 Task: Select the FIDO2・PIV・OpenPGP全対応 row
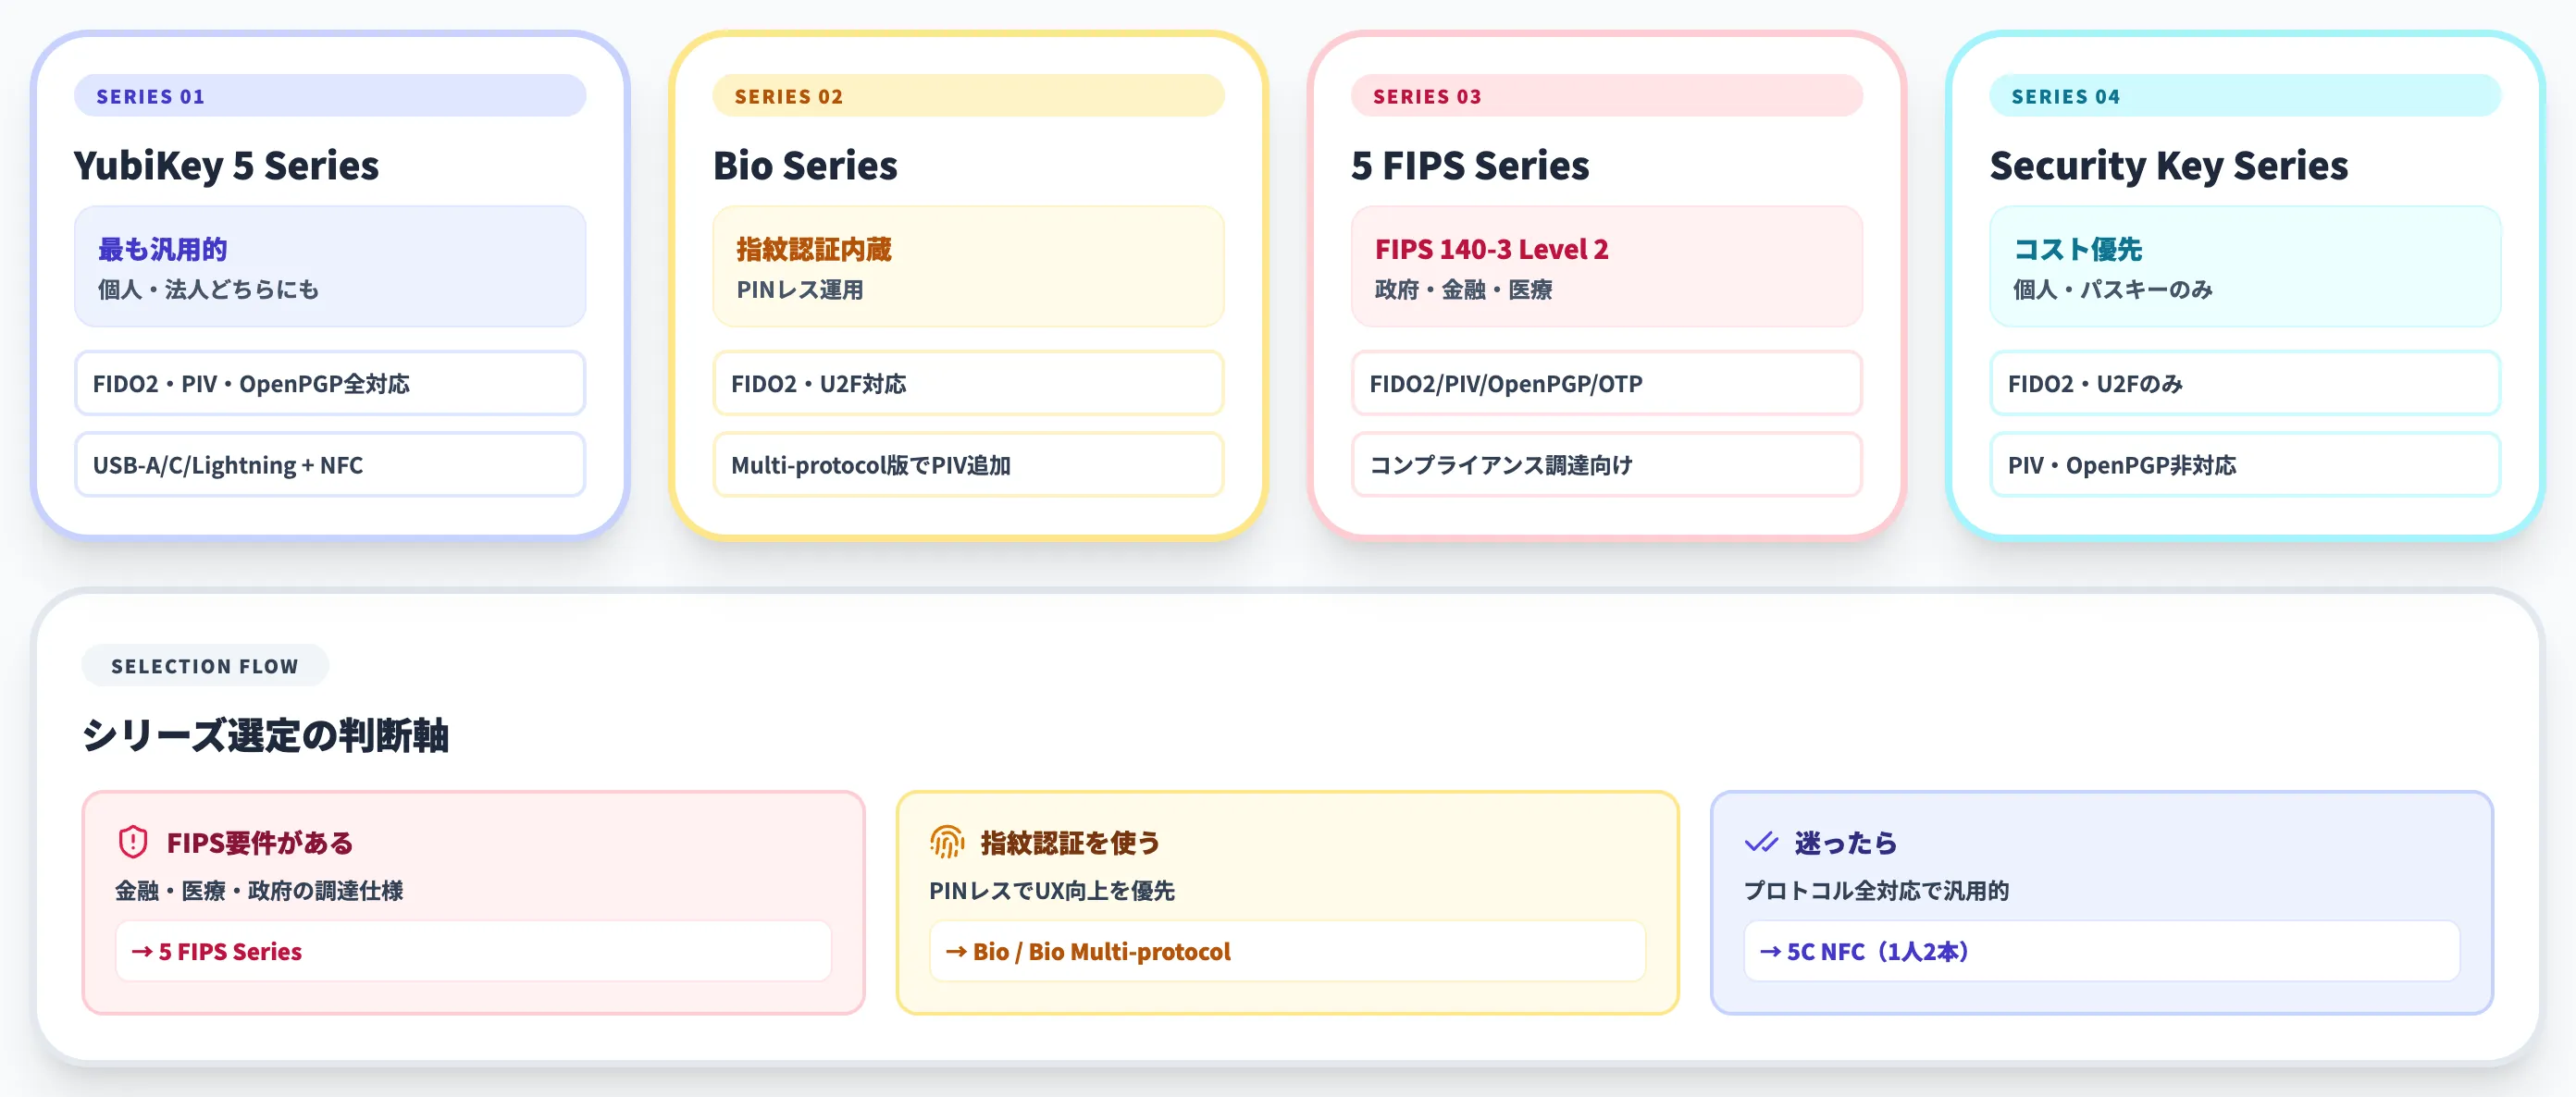coord(330,383)
